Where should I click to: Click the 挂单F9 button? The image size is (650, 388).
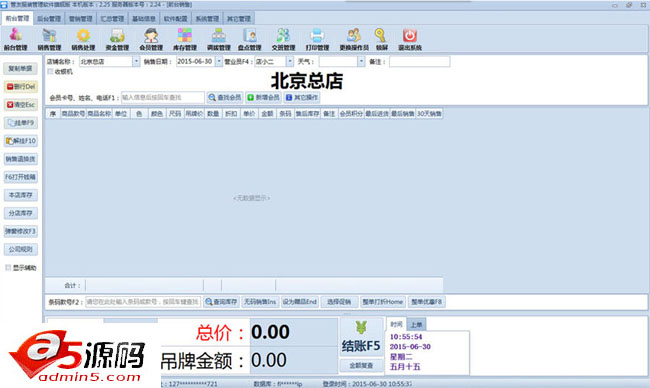21,123
